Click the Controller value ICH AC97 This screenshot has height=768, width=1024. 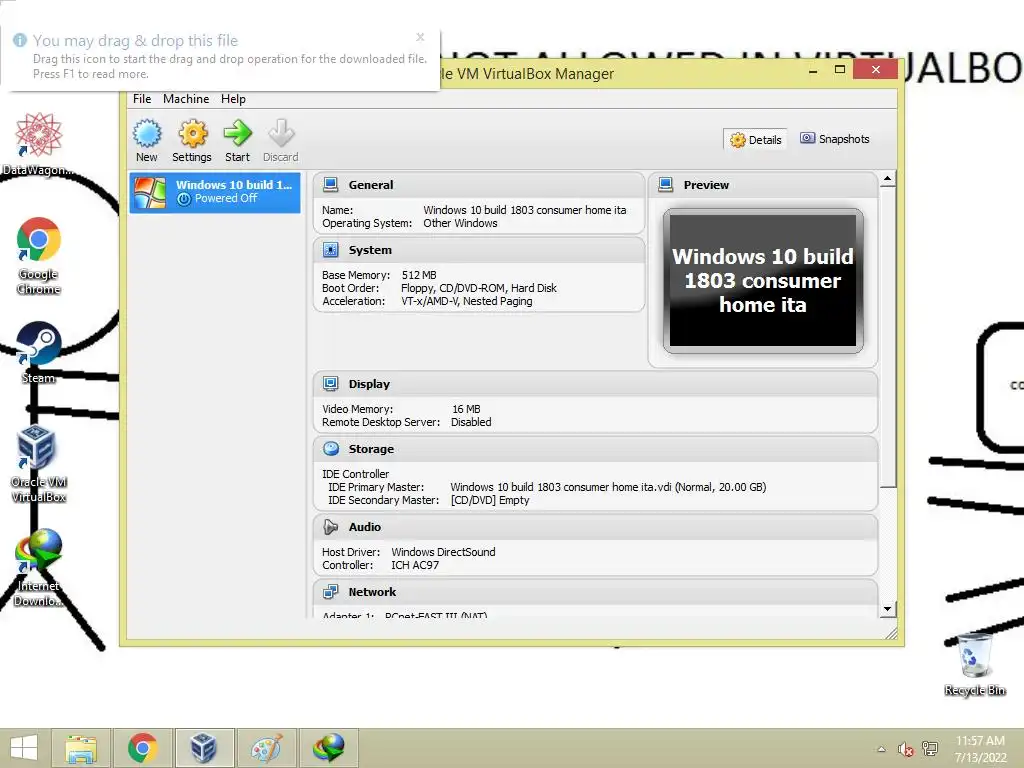415,566
